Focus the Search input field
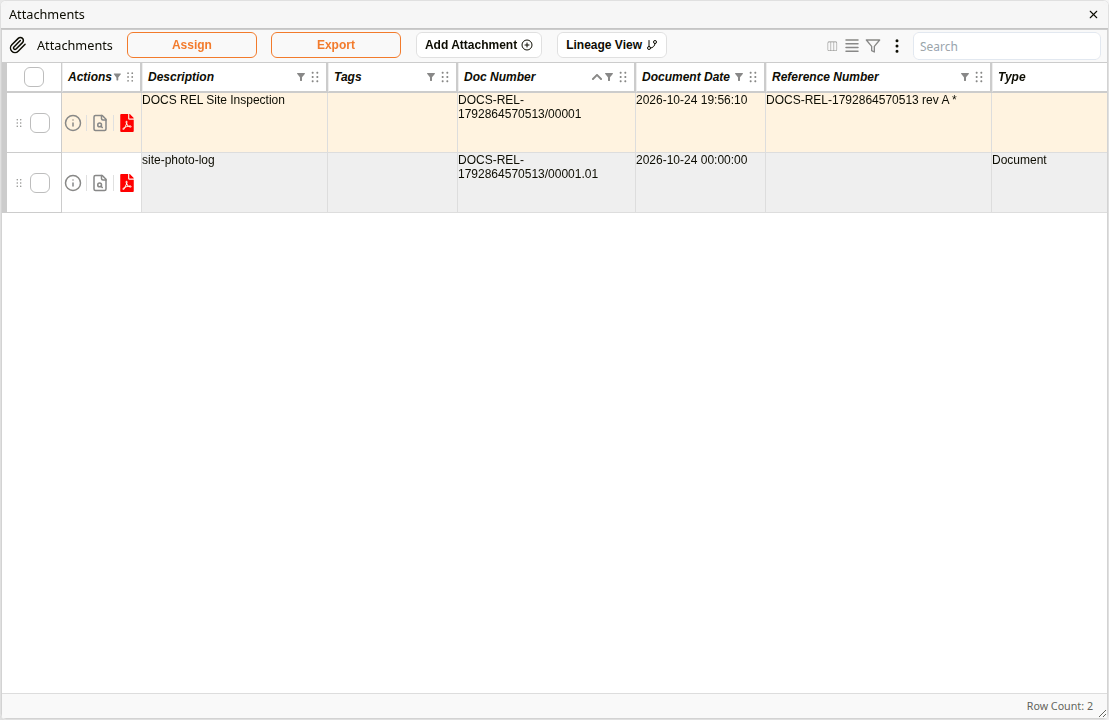 coord(1006,46)
